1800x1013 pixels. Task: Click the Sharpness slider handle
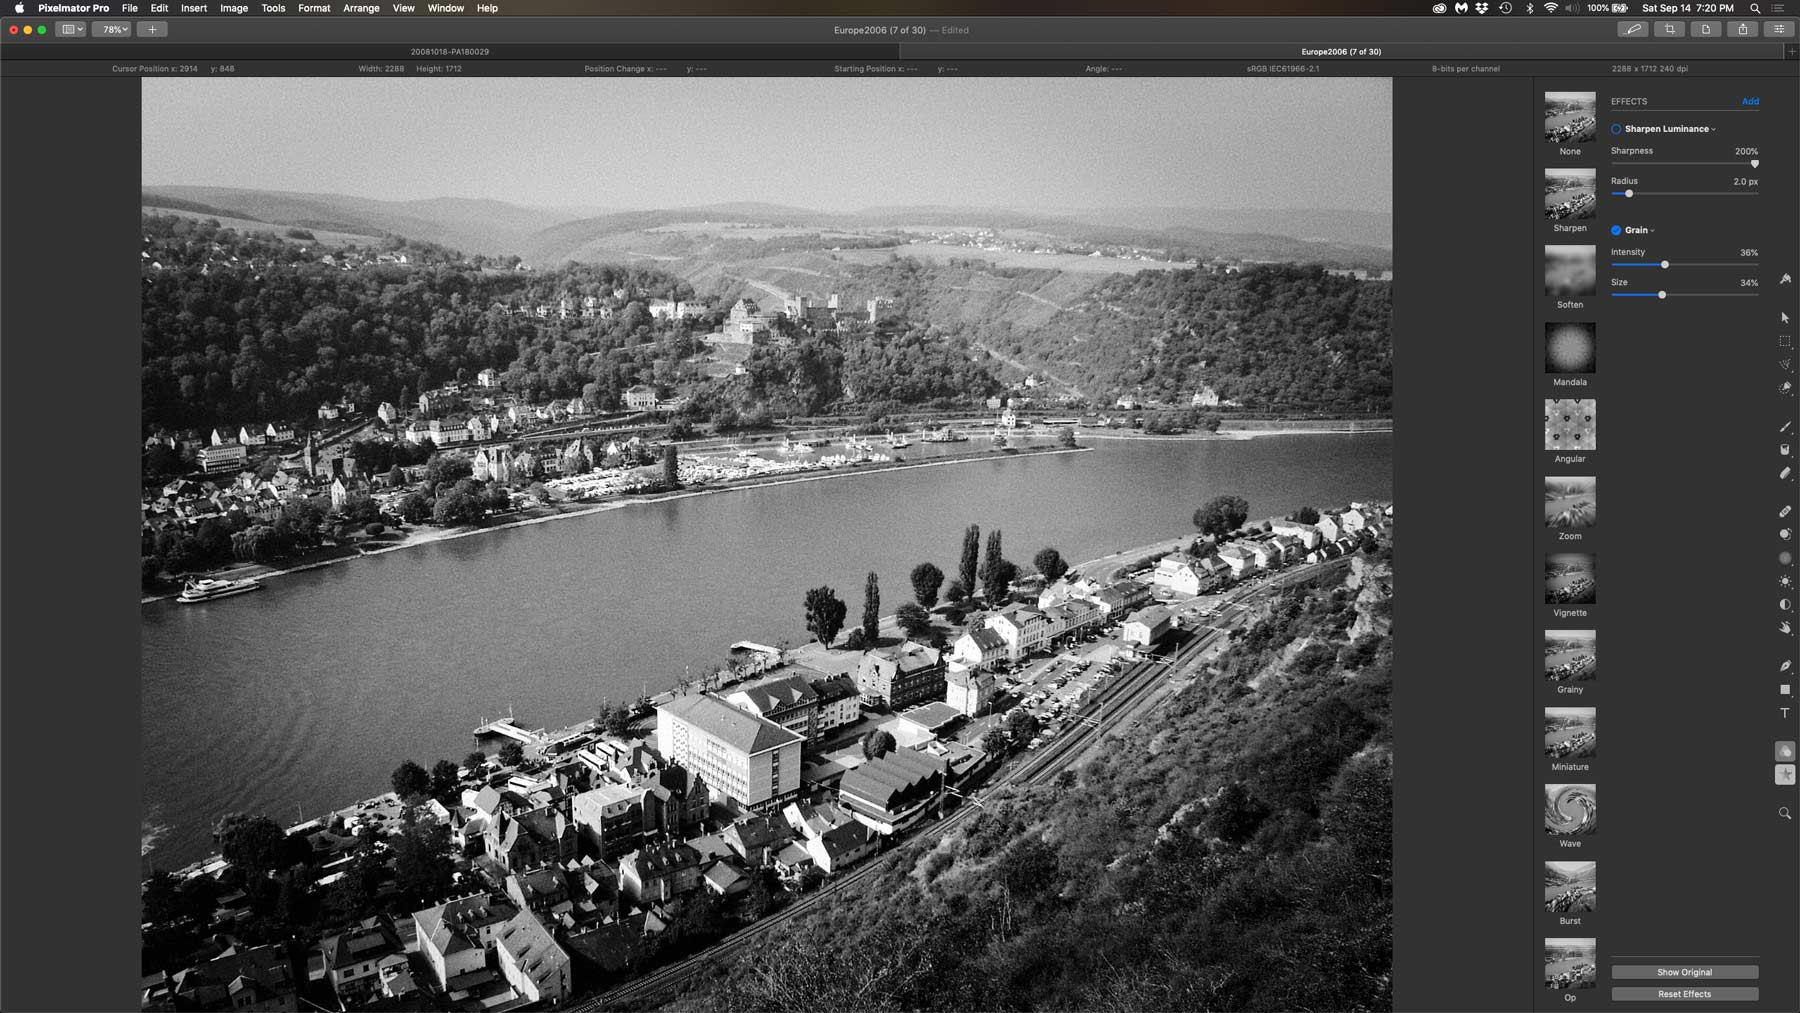point(1754,163)
